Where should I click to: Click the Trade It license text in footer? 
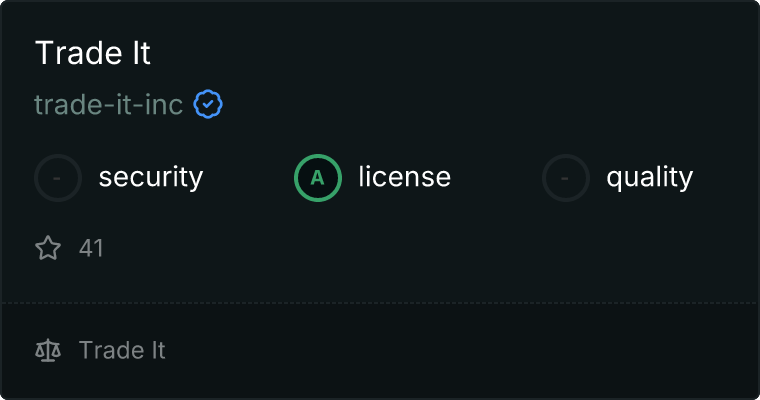tap(122, 350)
